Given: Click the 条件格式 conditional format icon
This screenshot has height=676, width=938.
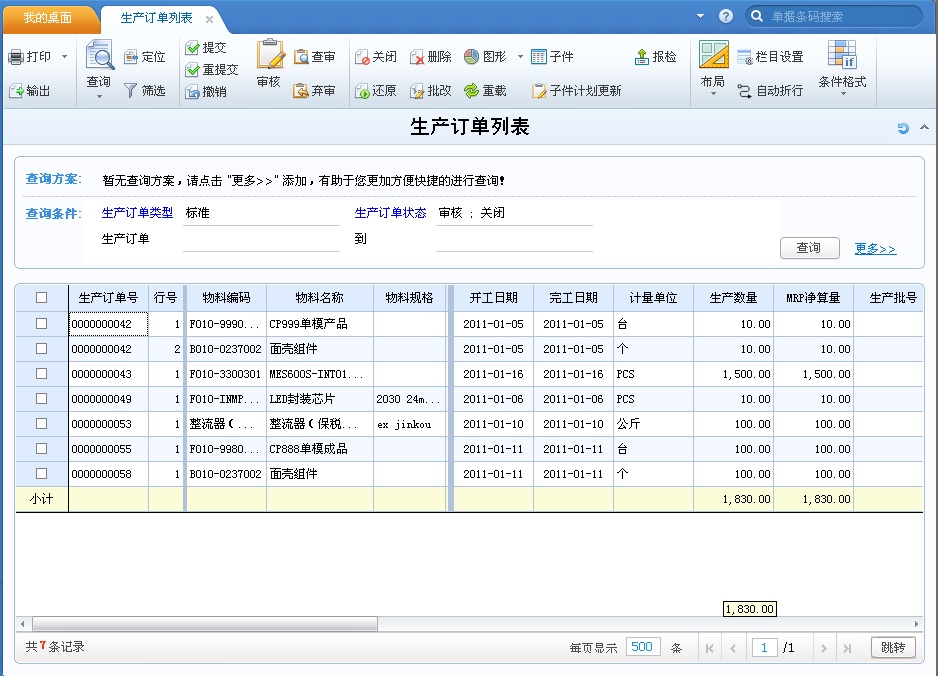Looking at the screenshot, I should tap(842, 54).
